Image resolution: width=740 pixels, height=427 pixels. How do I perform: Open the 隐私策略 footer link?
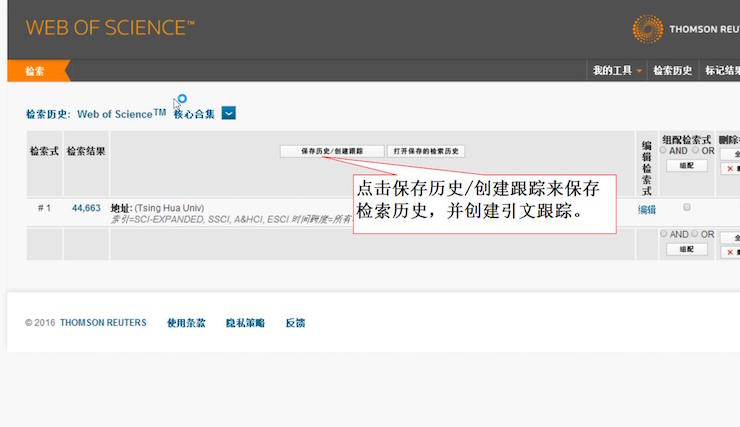[x=245, y=323]
